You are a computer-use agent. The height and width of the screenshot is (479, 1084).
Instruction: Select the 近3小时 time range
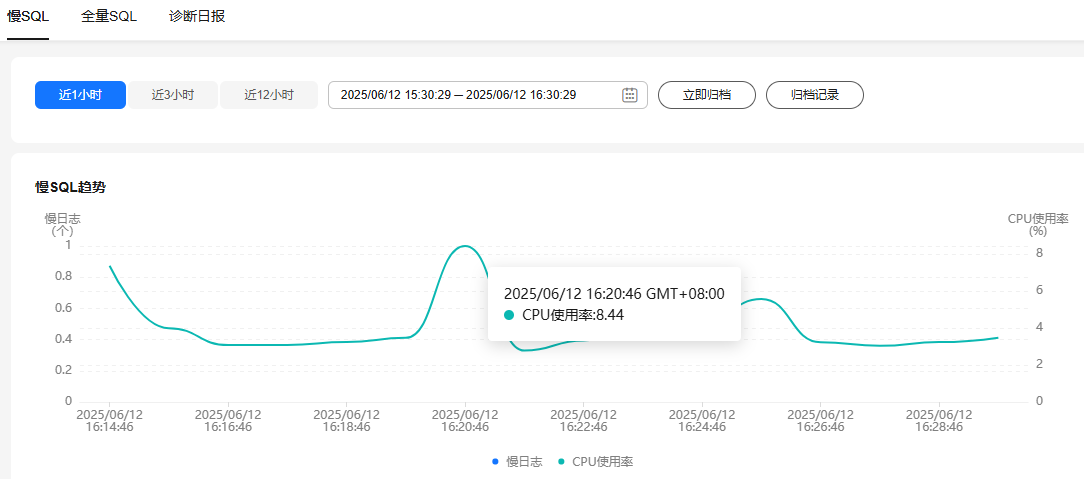[x=173, y=95]
